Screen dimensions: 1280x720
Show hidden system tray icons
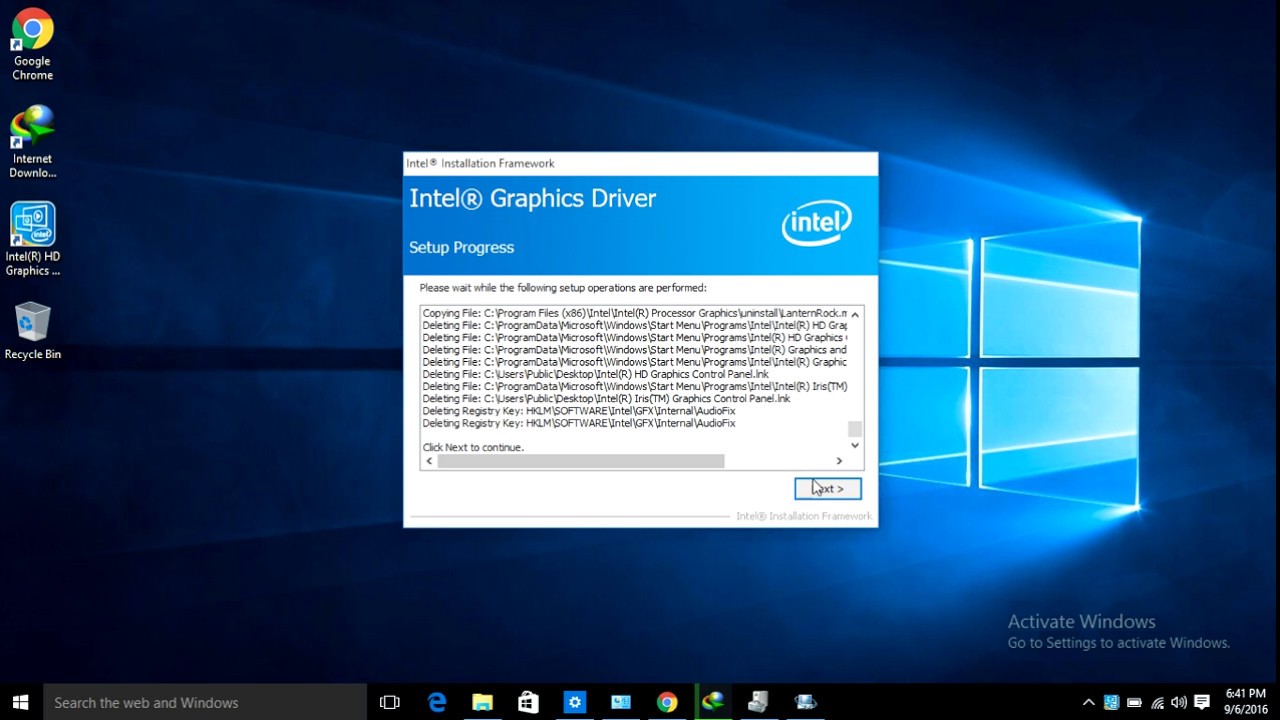click(x=1088, y=702)
